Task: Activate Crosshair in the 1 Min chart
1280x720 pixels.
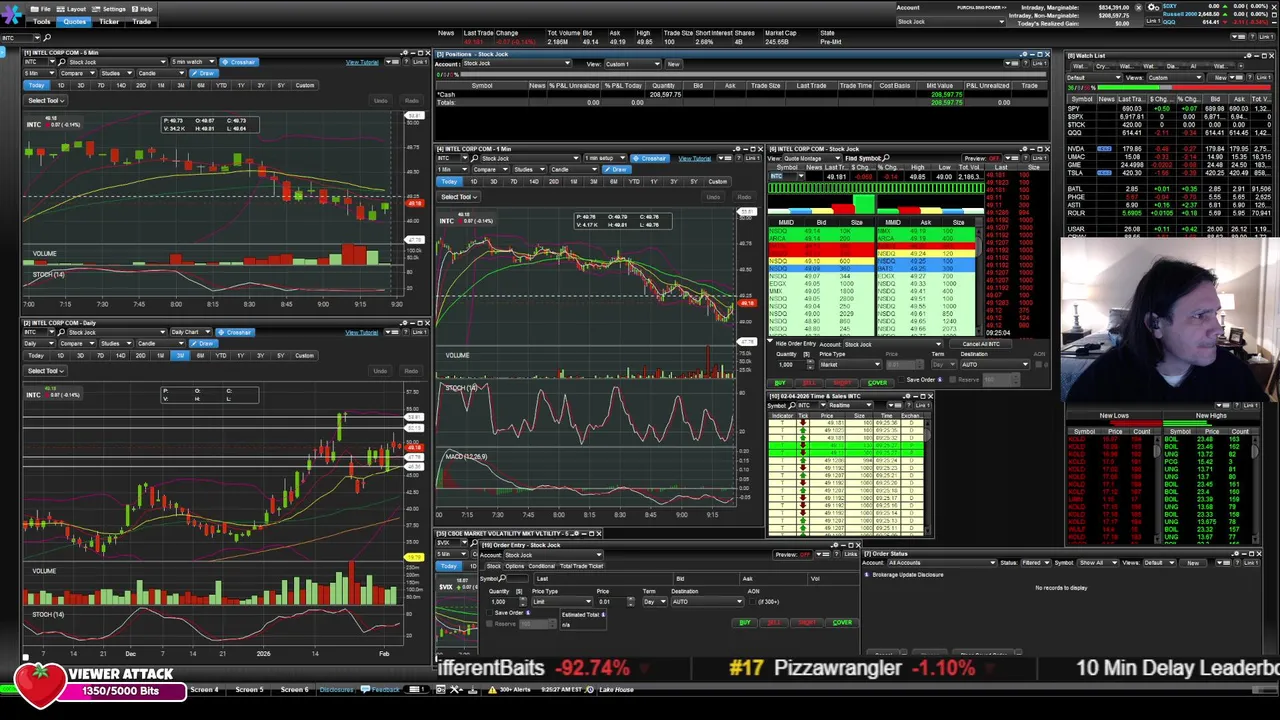Action: (651, 158)
